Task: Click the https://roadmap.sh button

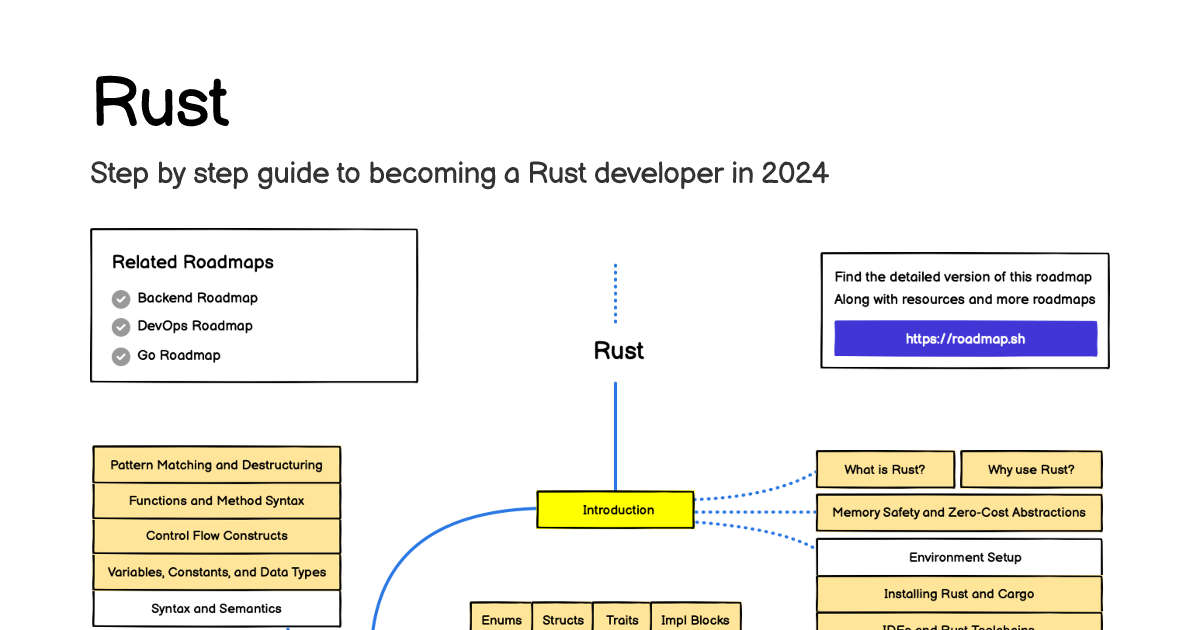Action: pos(965,339)
